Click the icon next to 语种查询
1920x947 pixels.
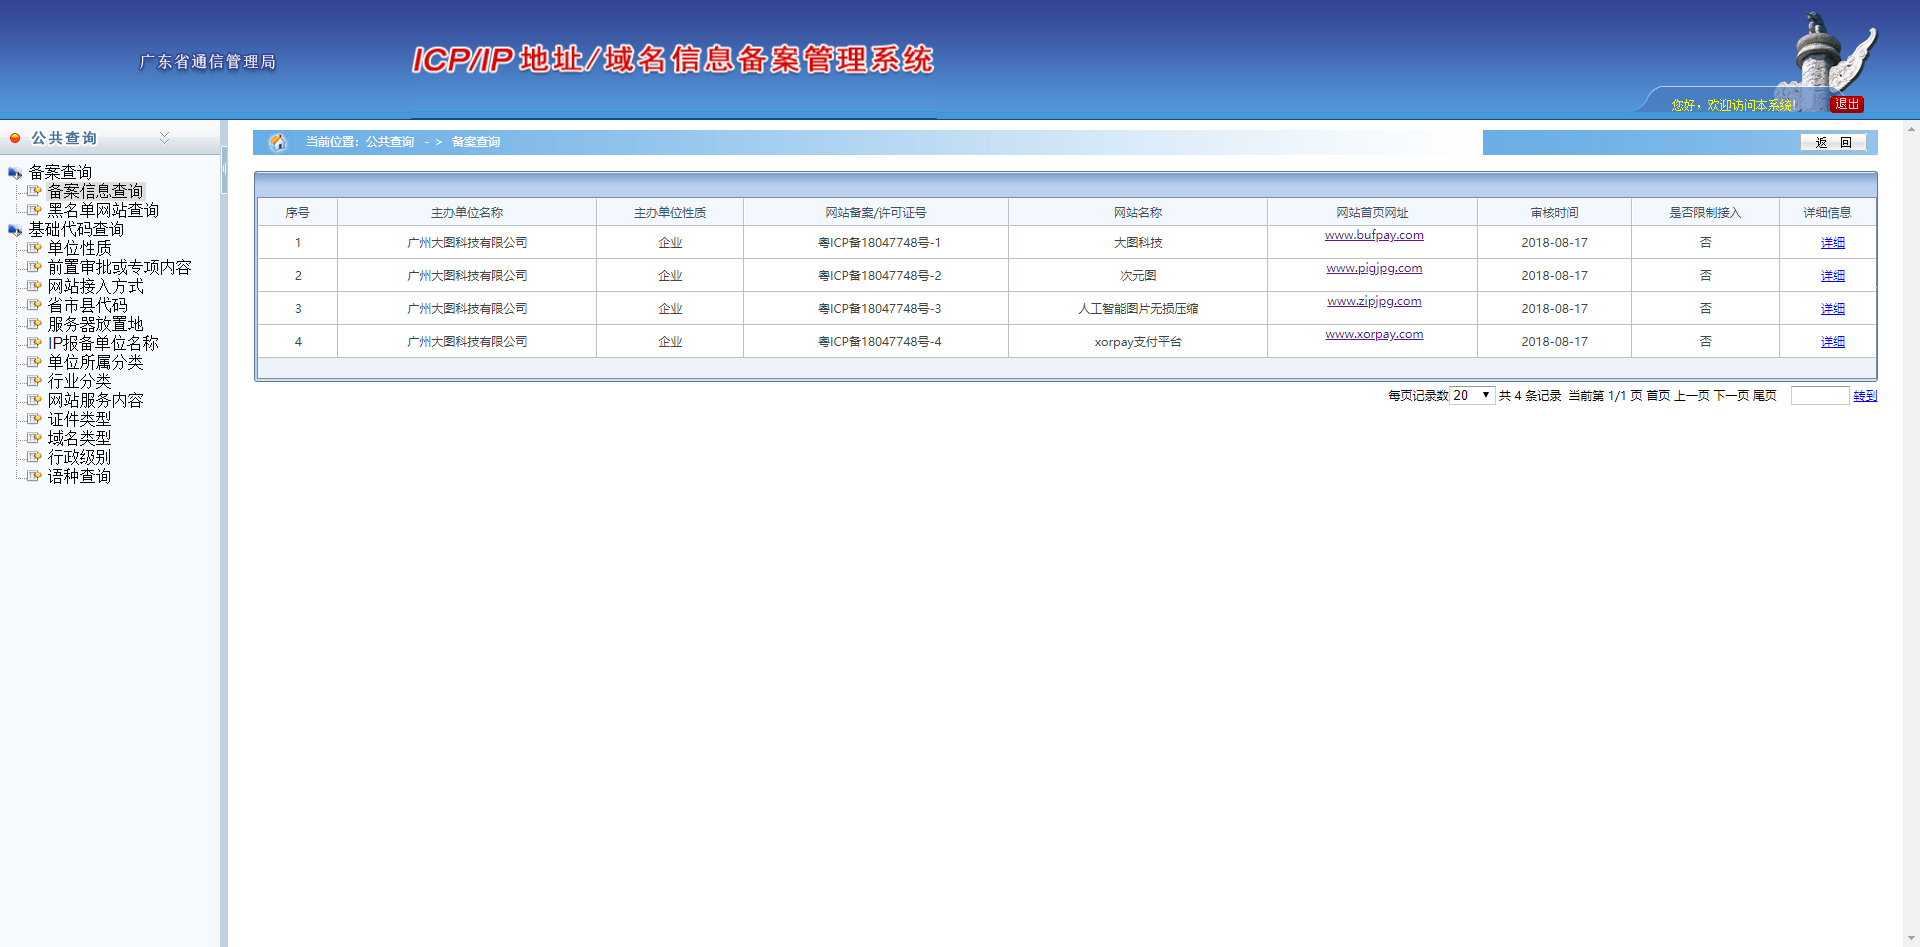coord(34,476)
